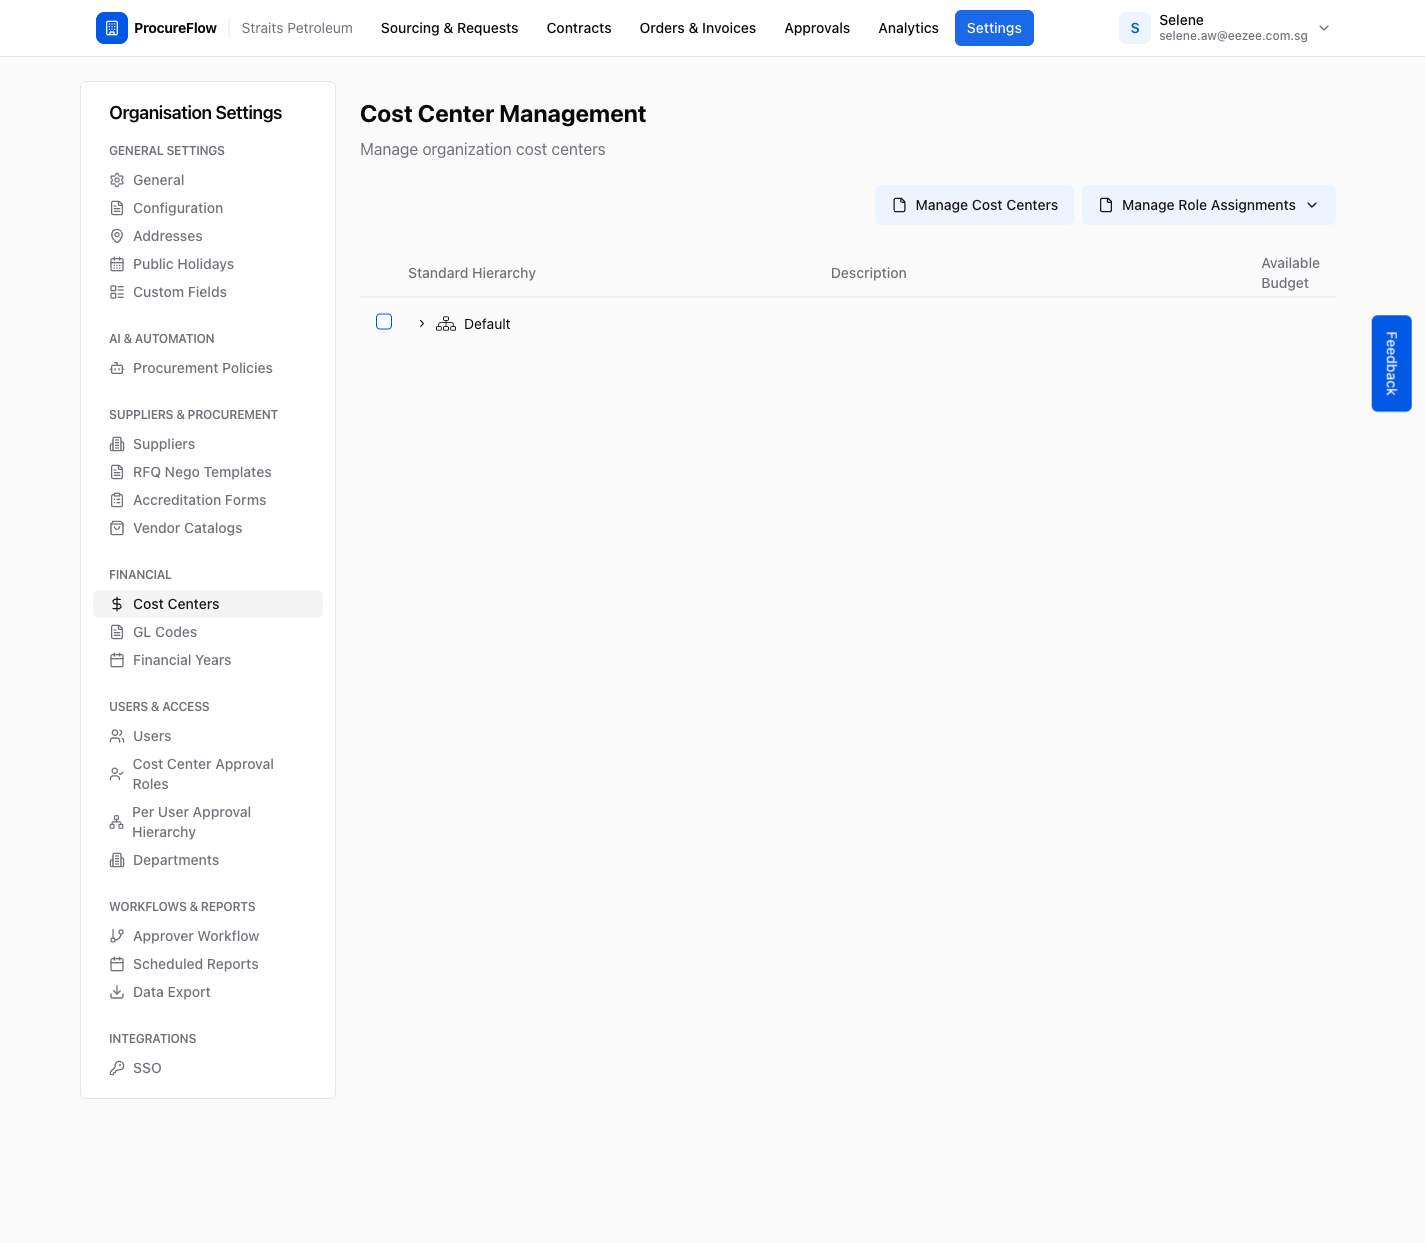Screen dimensions: 1425x1243
Task: Click the Straits Petroleum organisation name
Action: pyautogui.click(x=297, y=28)
